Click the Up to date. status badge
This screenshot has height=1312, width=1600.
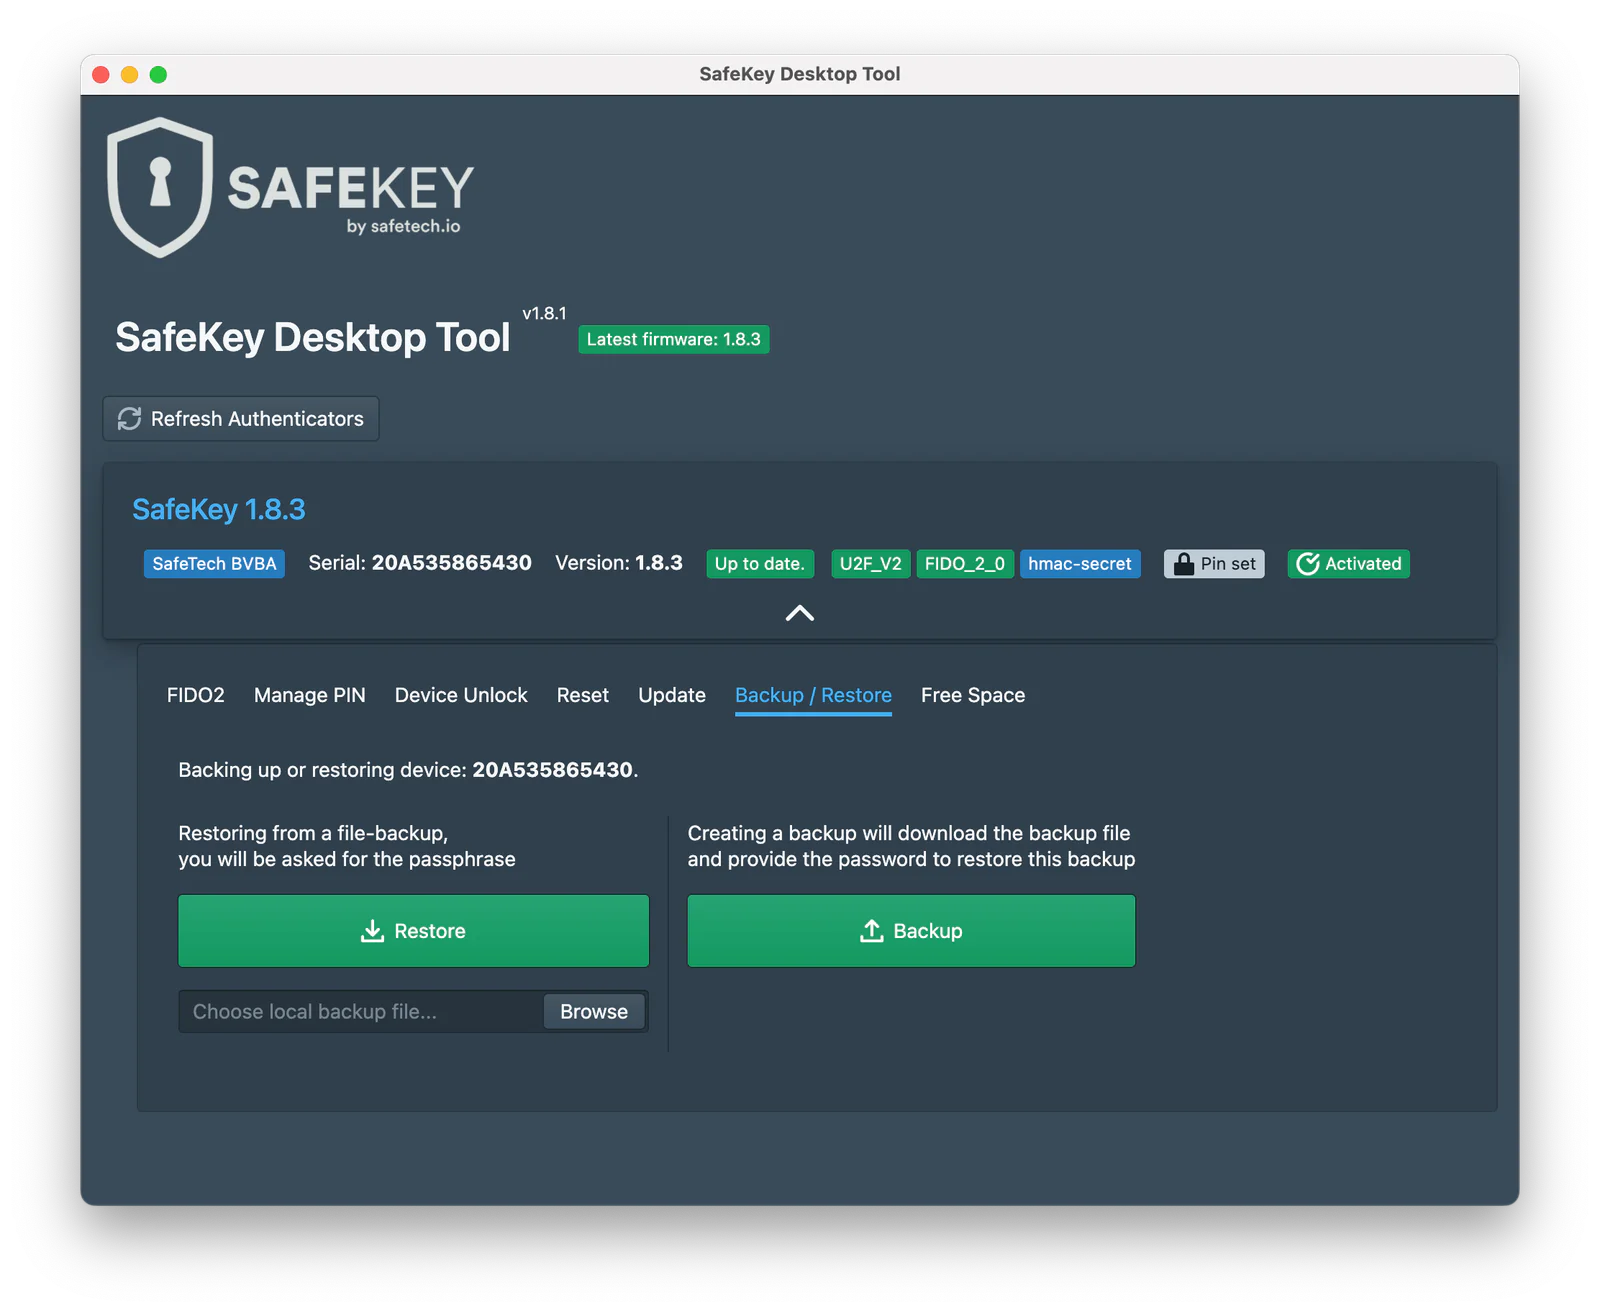coord(760,564)
